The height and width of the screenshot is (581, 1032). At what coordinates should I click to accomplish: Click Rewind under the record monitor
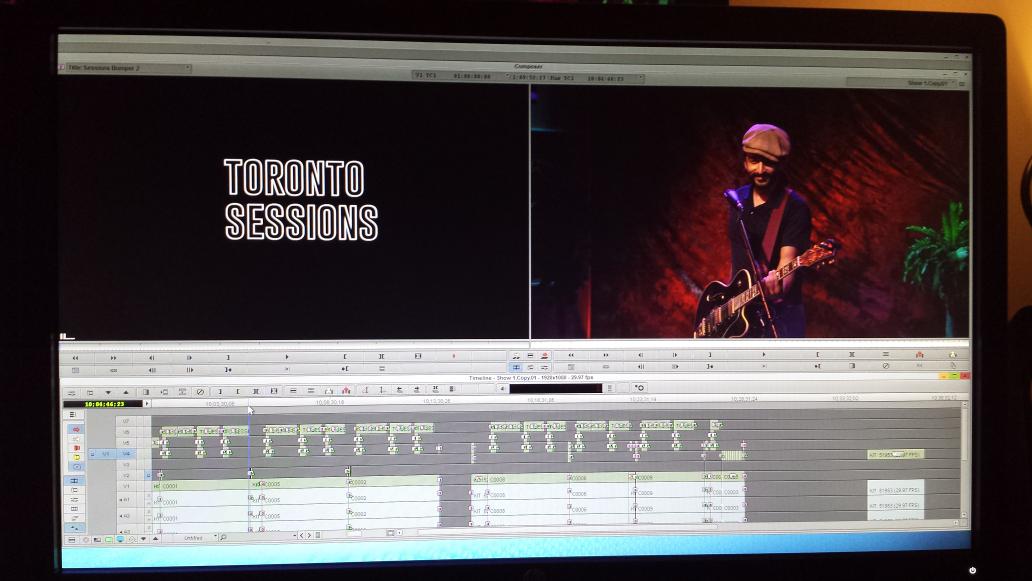pyautogui.click(x=571, y=355)
